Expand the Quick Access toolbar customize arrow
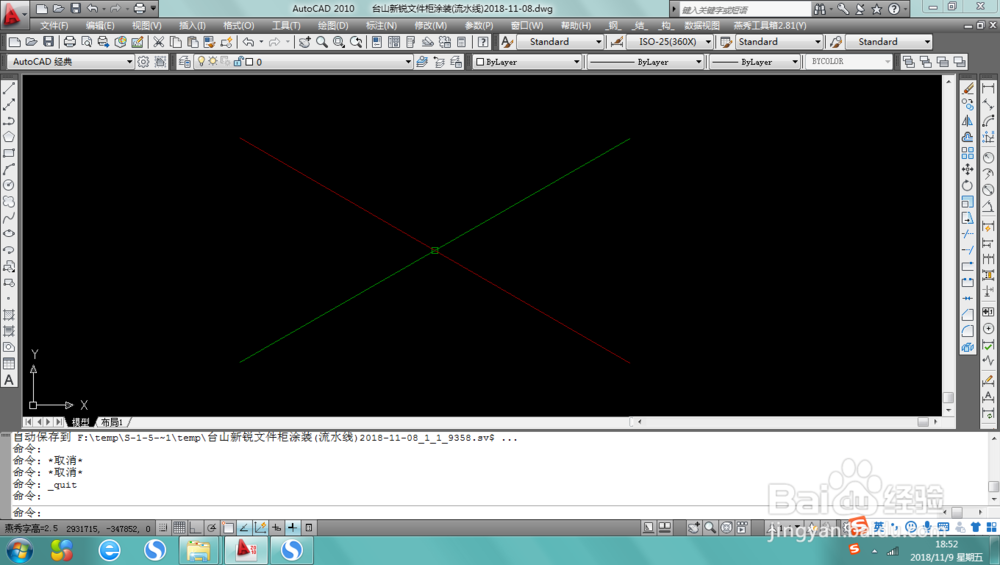This screenshot has height=565, width=1000. pos(153,8)
